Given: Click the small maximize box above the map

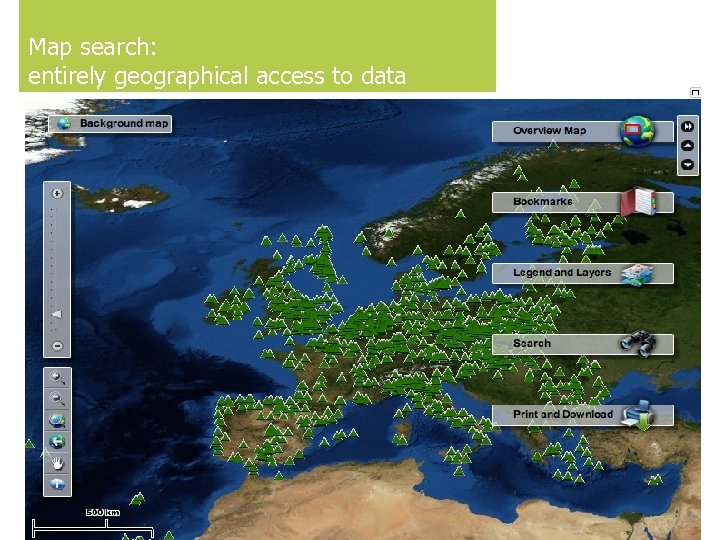Looking at the screenshot, I should 695,93.
